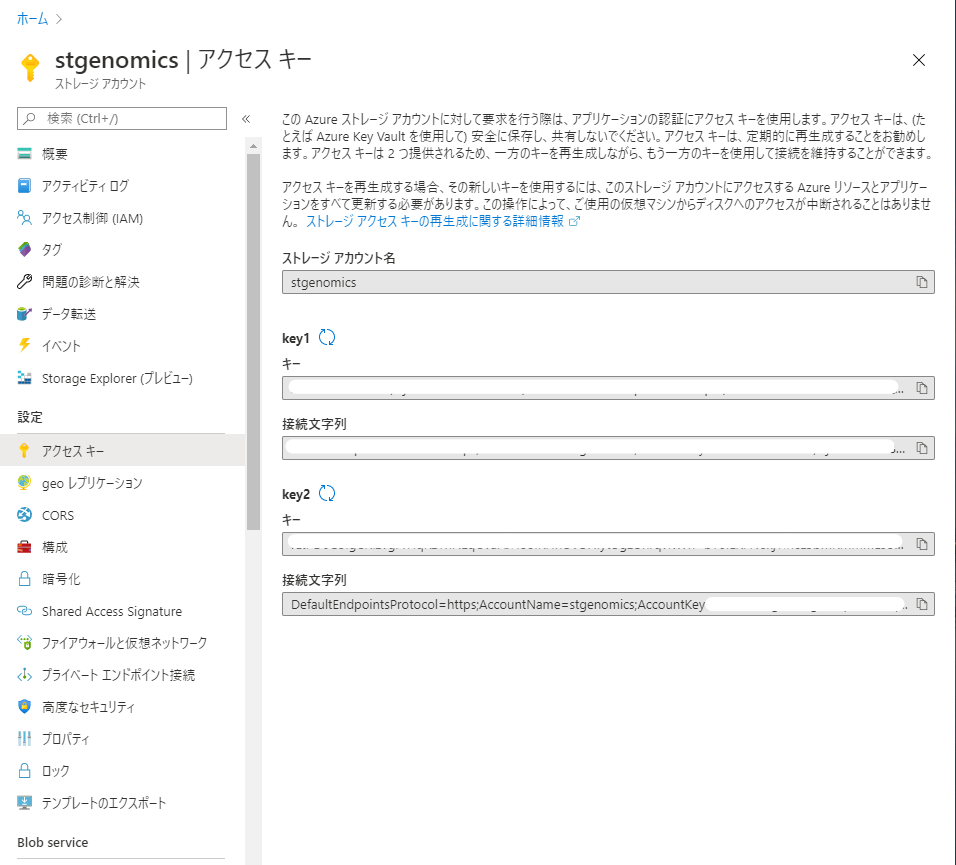Screen dimensions: 956x865
Task: Regenerate key1 using the refresh icon
Action: click(x=327, y=338)
